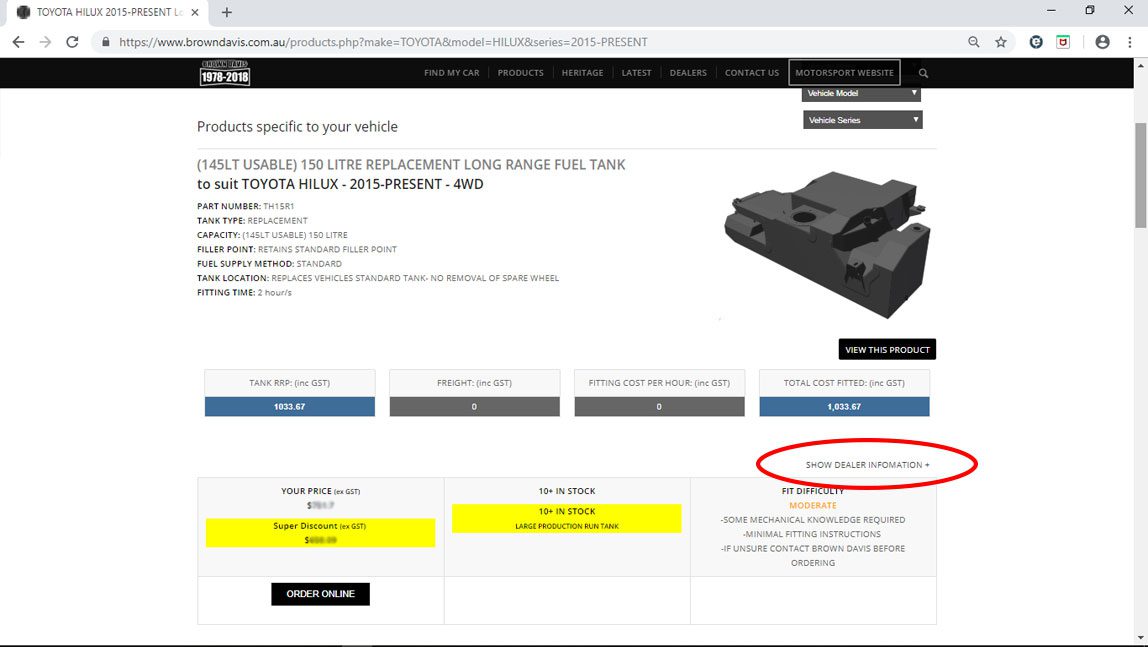
Task: Open the Chrome profile avatar
Action: [1102, 42]
